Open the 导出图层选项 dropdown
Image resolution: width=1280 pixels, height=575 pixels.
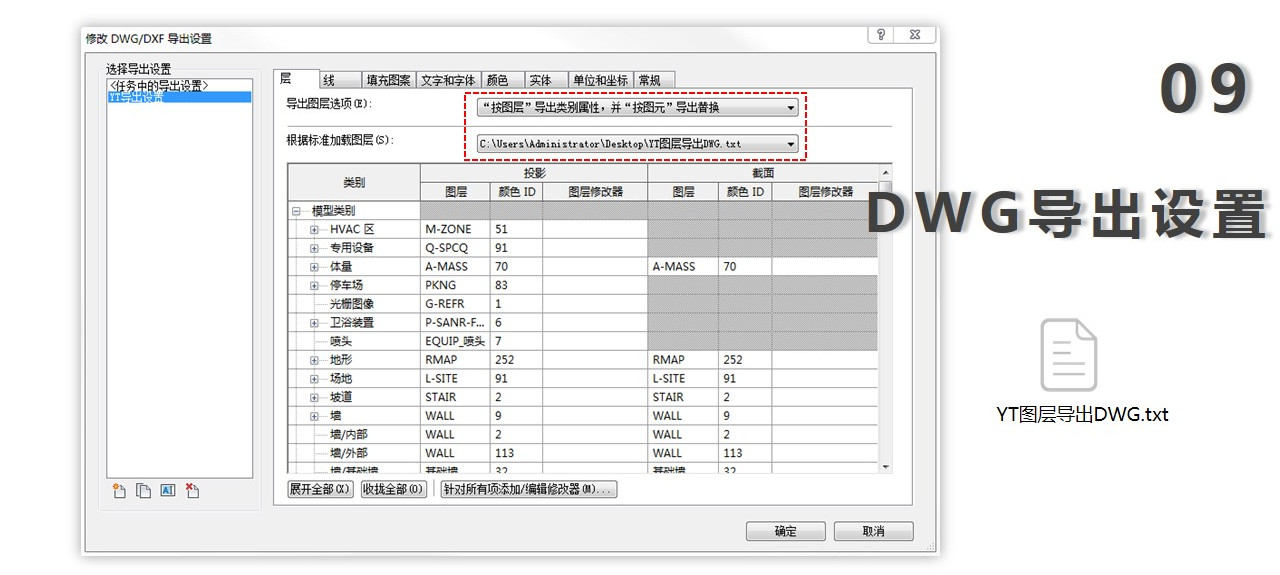coord(638,107)
